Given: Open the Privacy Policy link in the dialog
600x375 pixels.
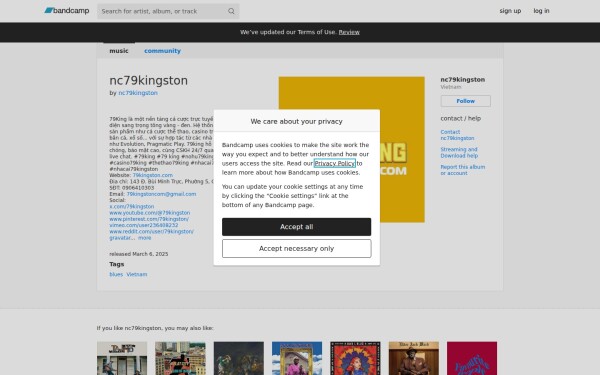Looking at the screenshot, I should click(334, 163).
